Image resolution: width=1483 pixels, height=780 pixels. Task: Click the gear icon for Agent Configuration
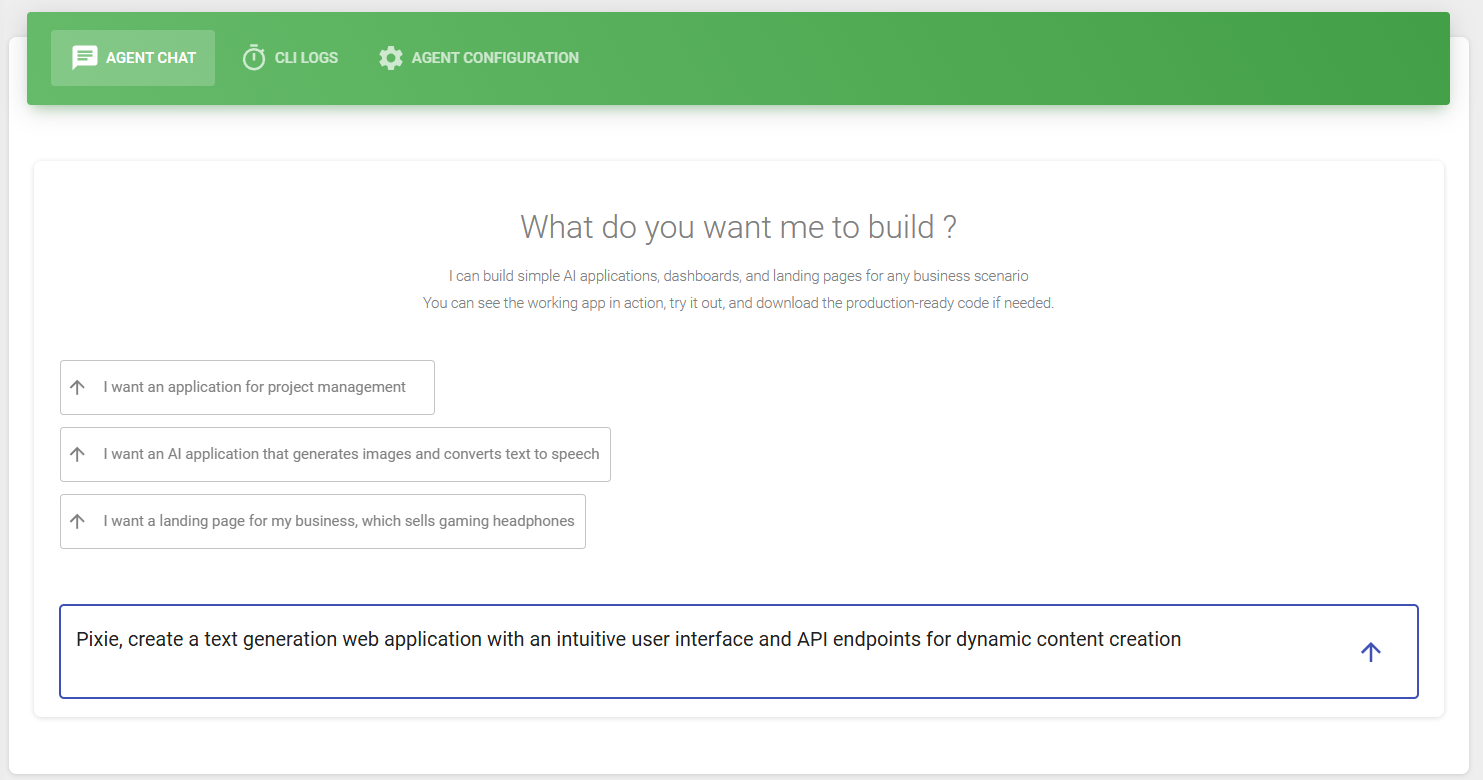(390, 58)
